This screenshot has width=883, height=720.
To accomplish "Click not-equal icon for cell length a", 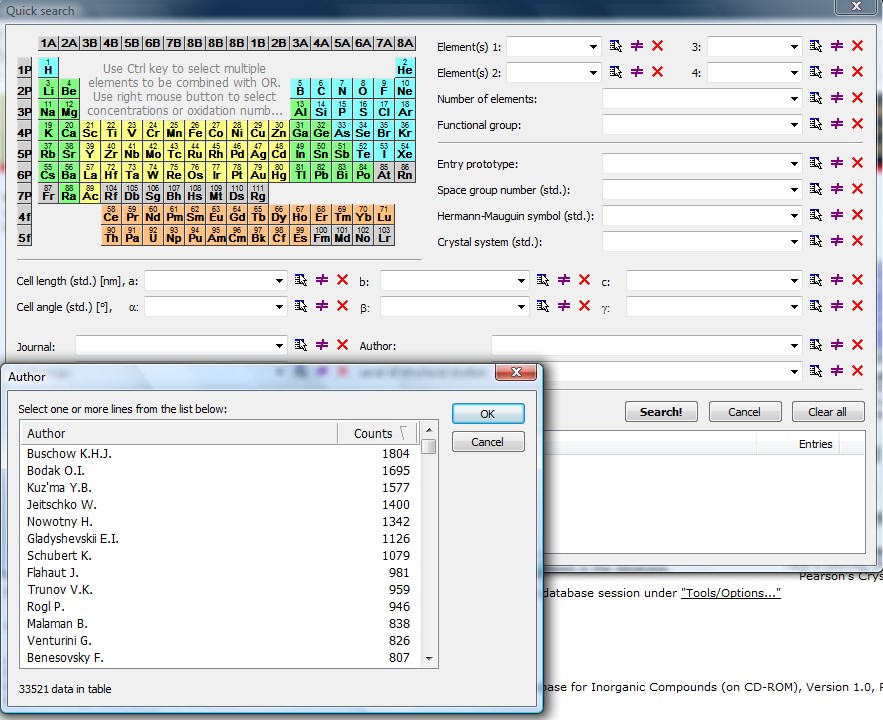I will (x=322, y=281).
